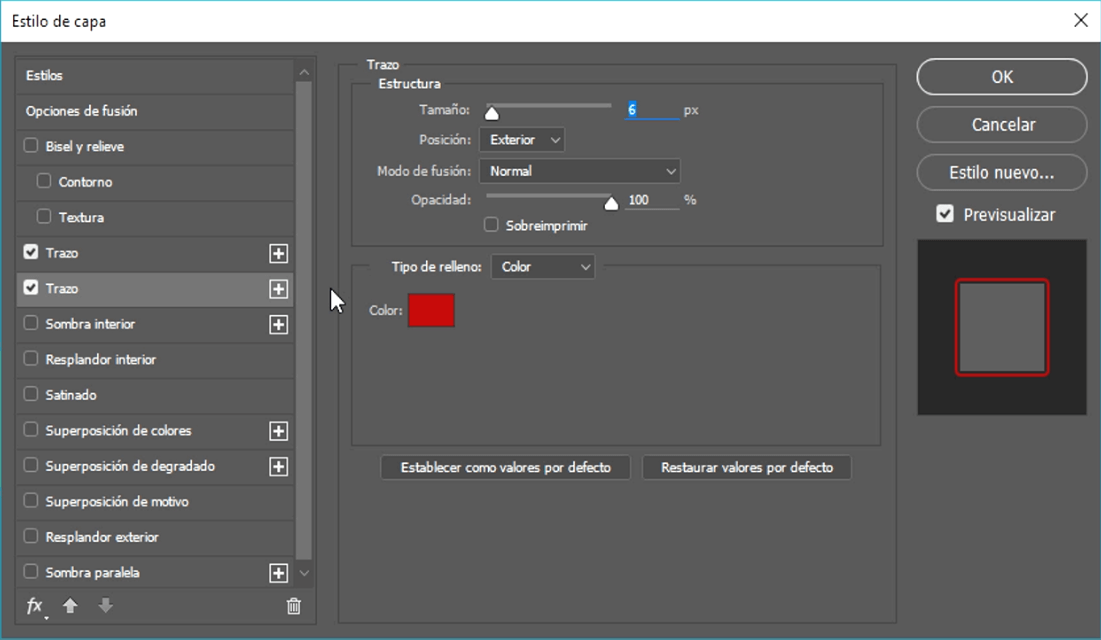This screenshot has height=640, width=1101.
Task: Click plus icon next to Sombra paralela
Action: [x=279, y=573]
